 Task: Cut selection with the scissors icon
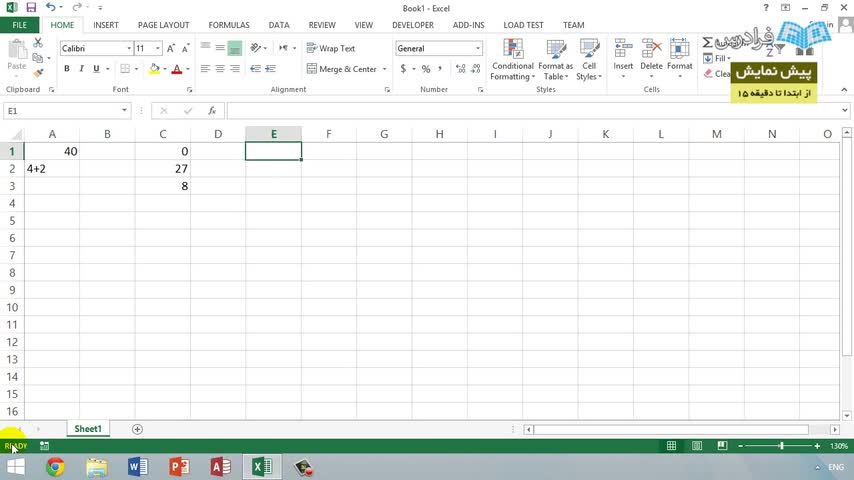[x=38, y=42]
